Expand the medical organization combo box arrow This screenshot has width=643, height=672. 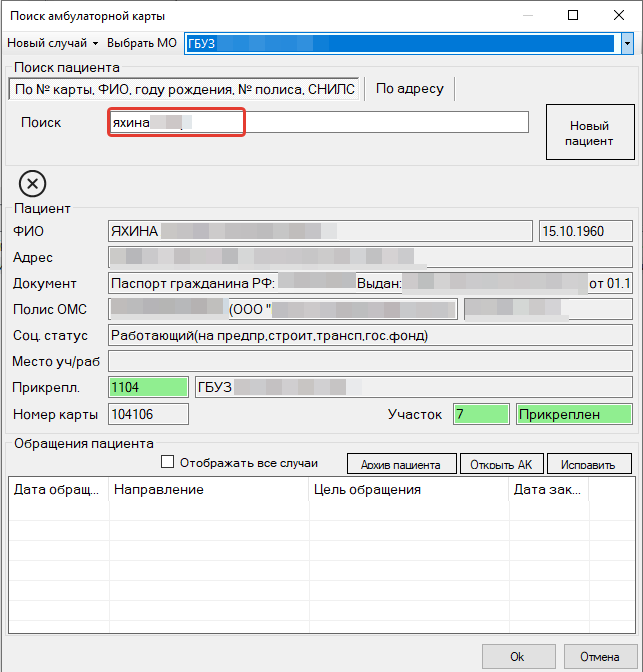coord(626,44)
